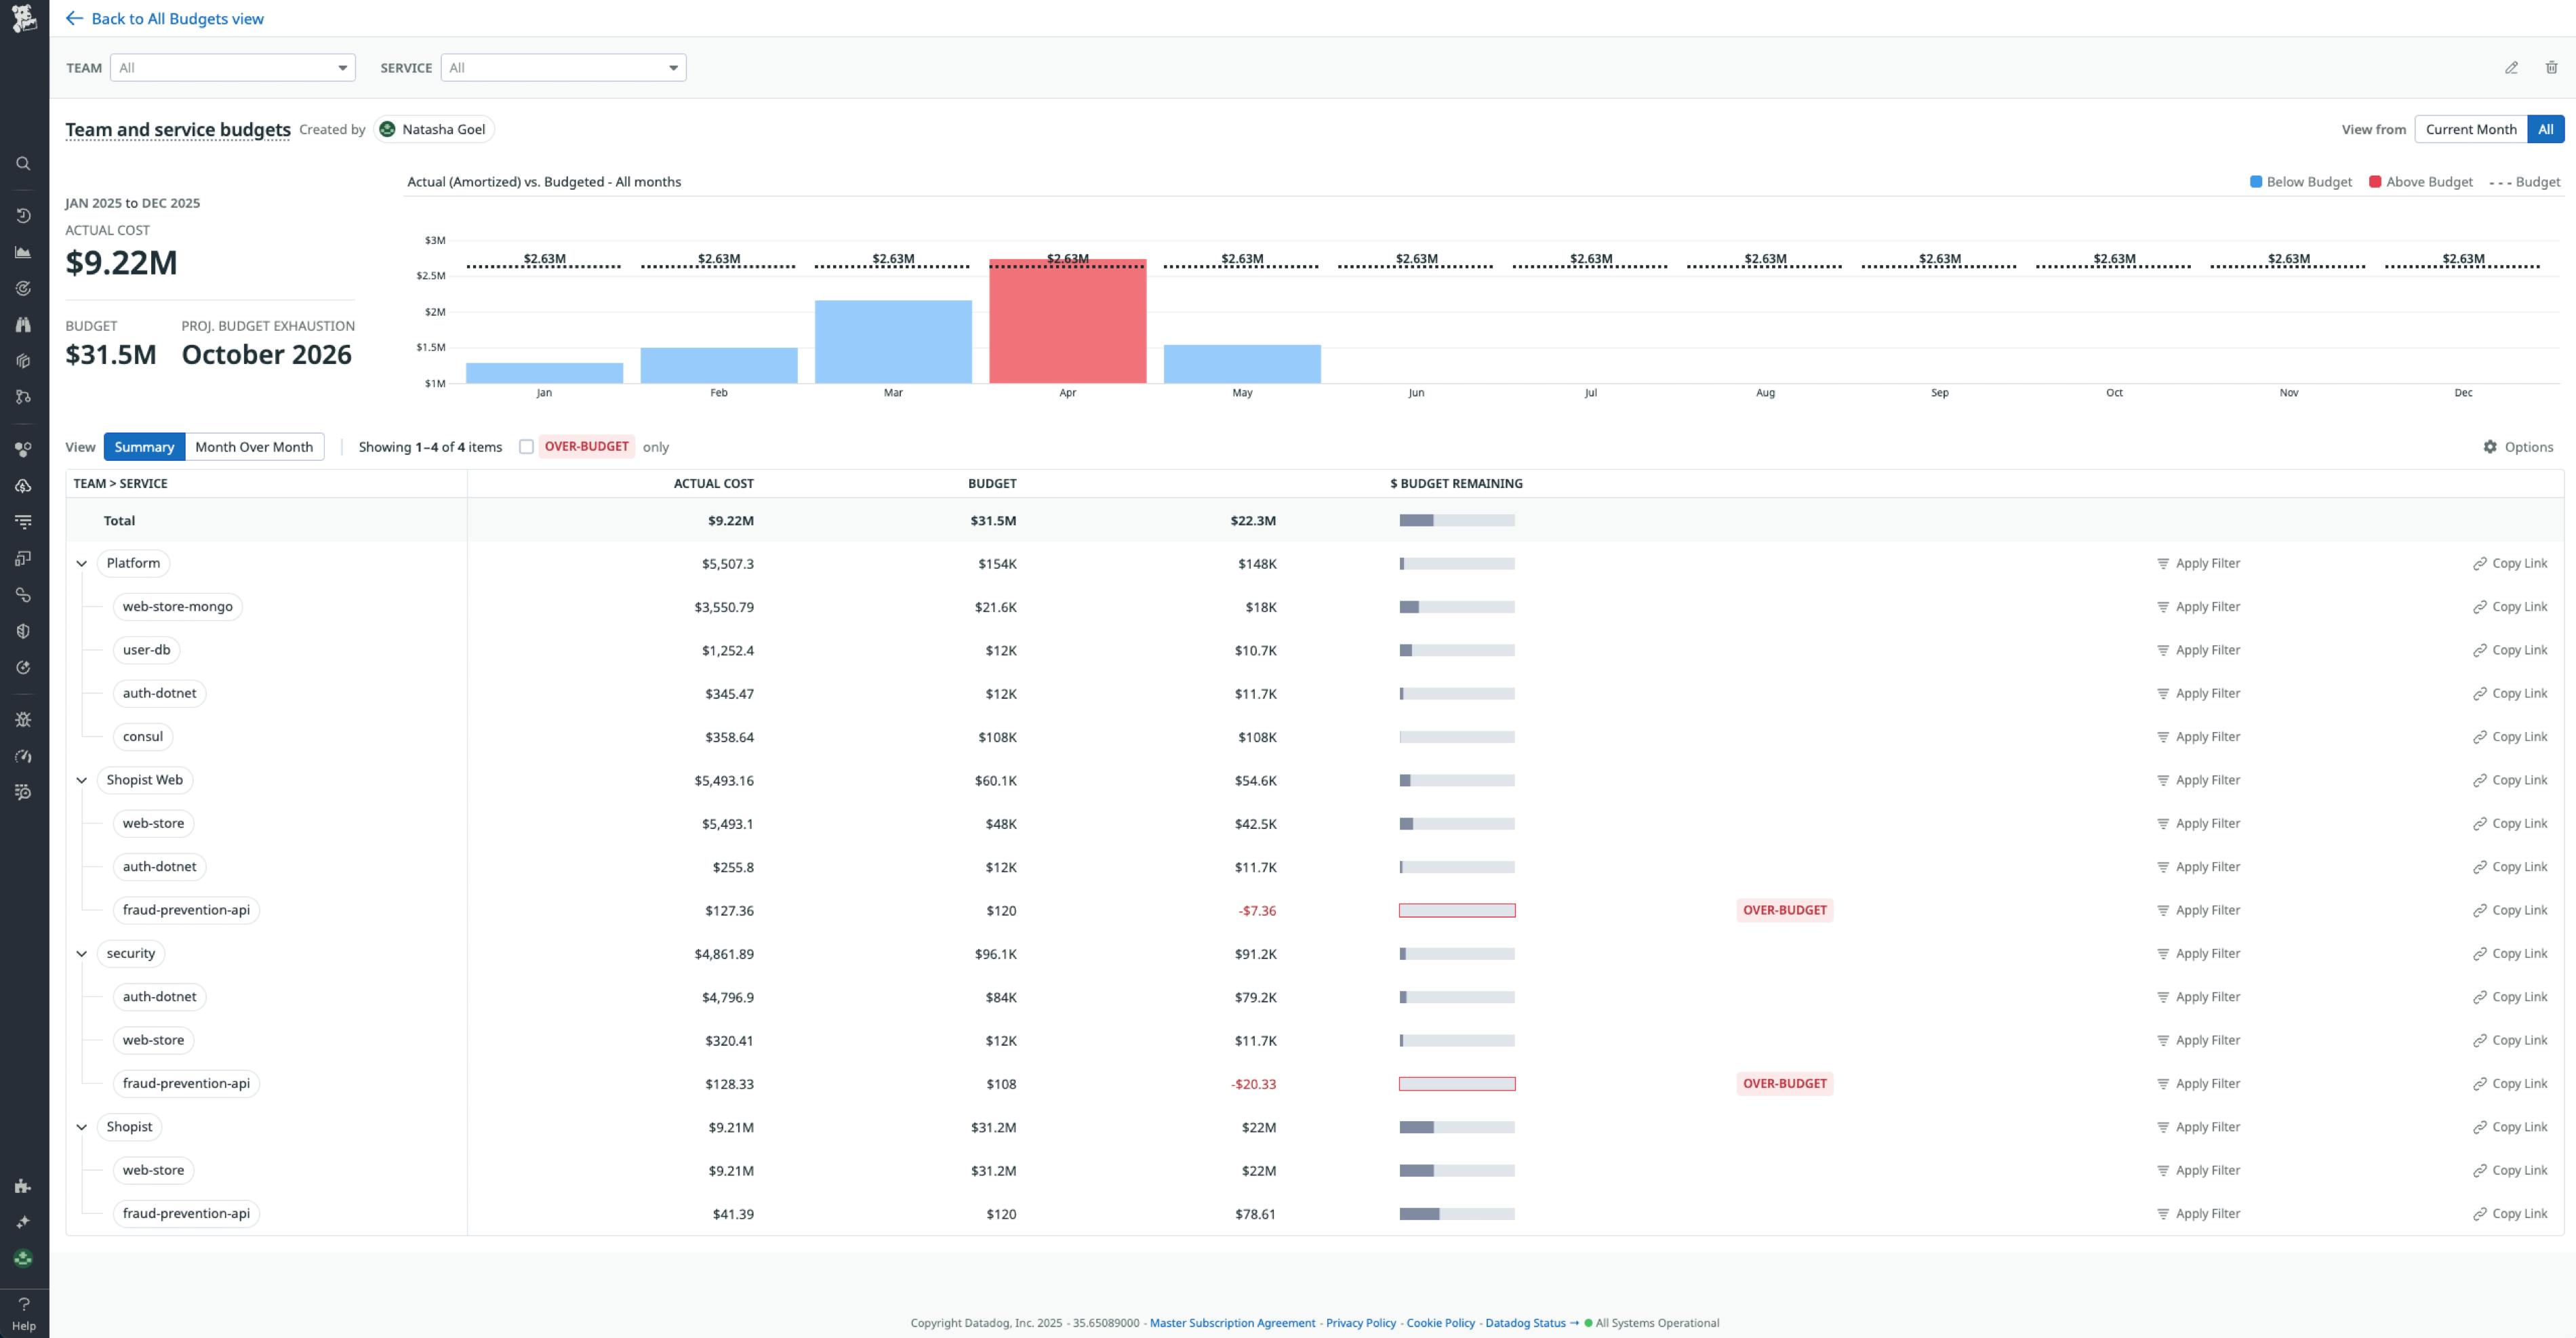This screenshot has width=2576, height=1338.
Task: Open the SERVICE filter dropdown
Action: (x=563, y=67)
